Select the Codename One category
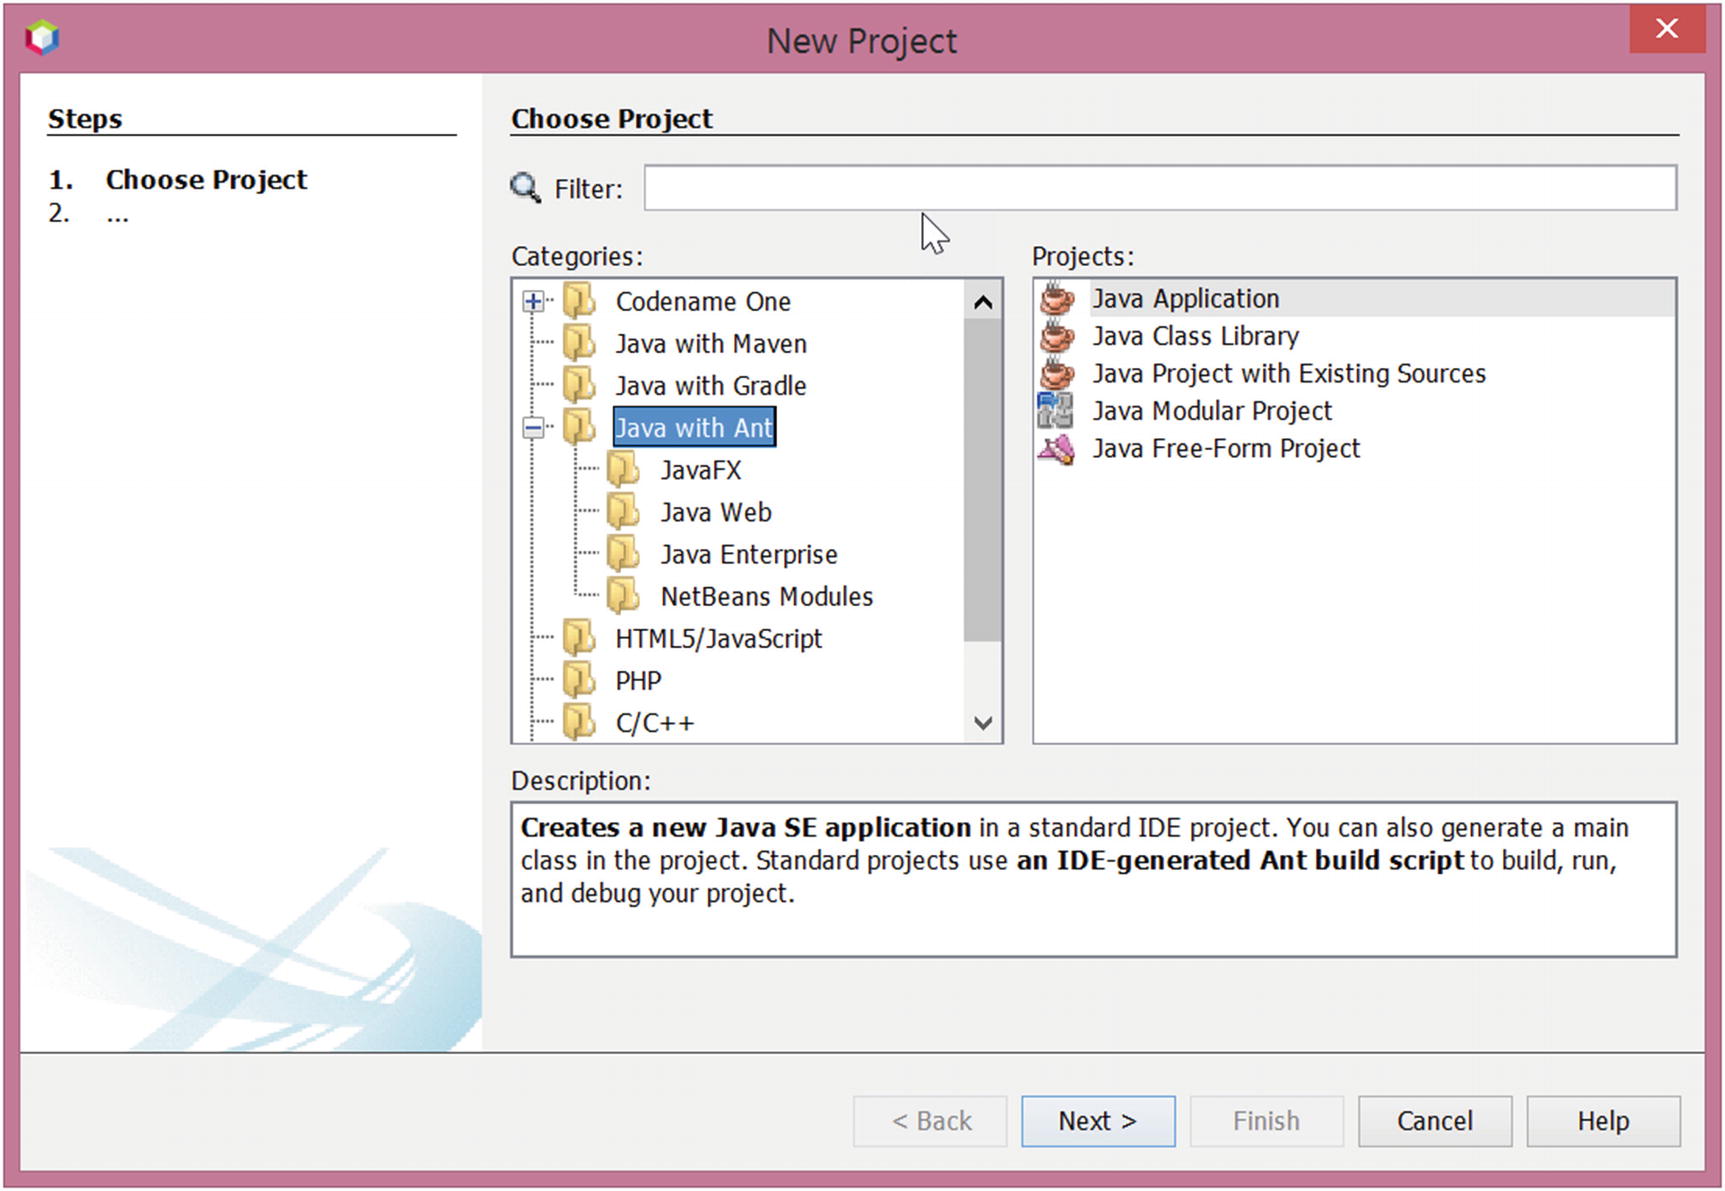This screenshot has height=1191, width=1725. coord(703,301)
